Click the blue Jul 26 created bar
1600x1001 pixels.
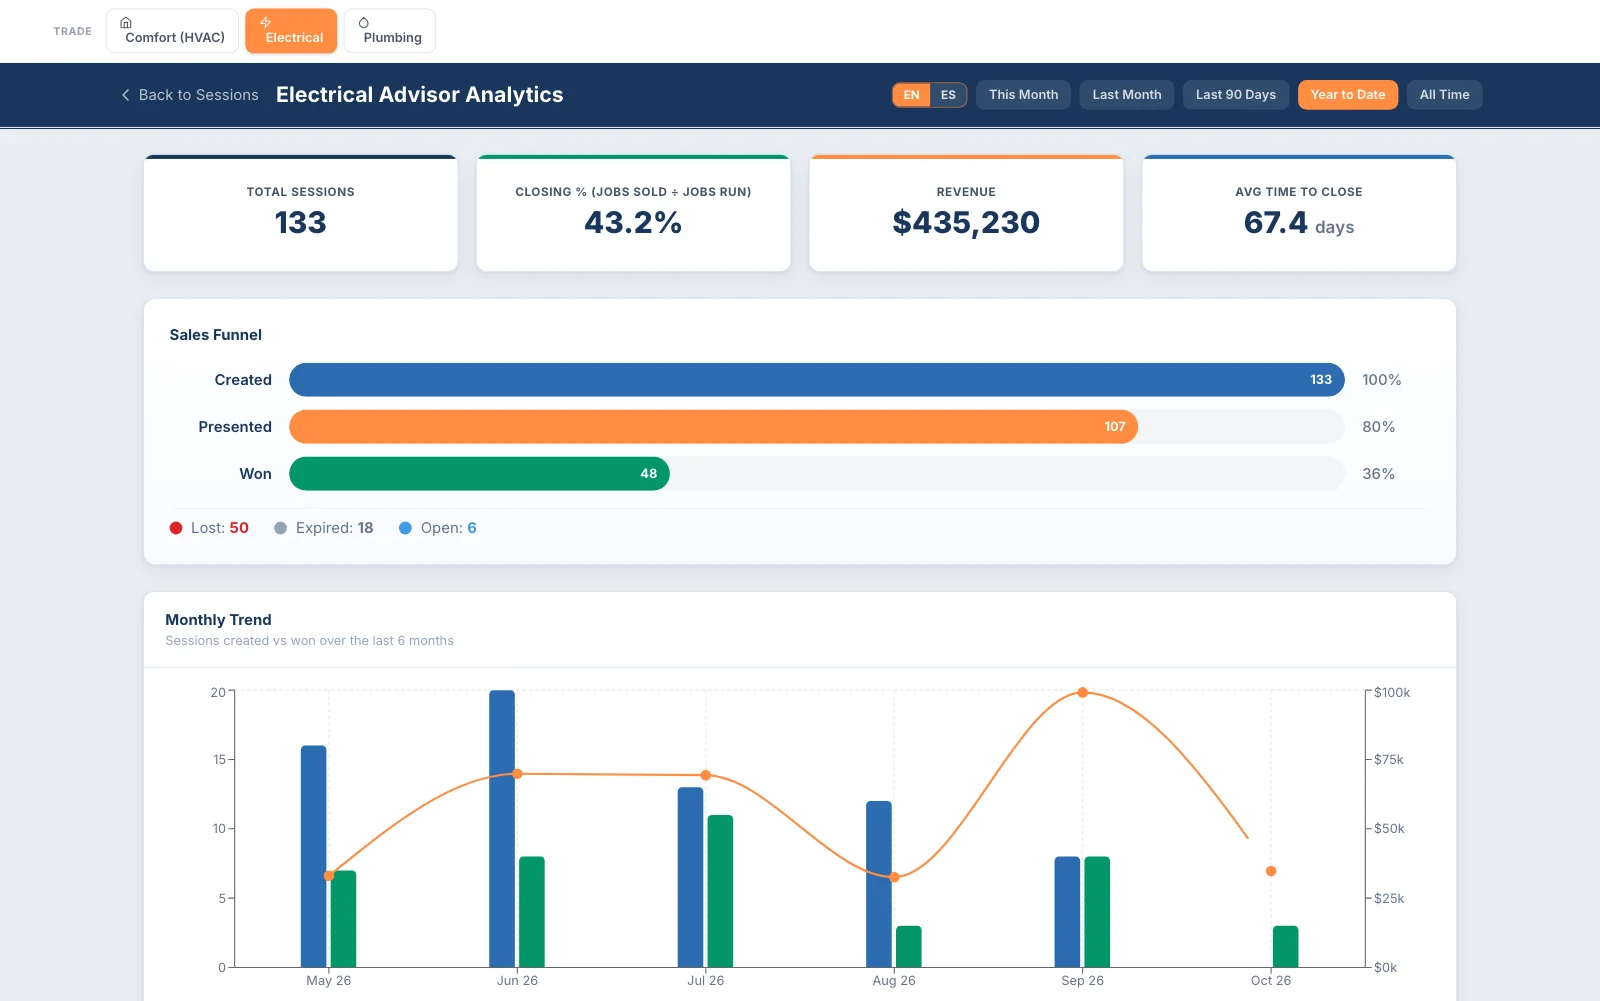pyautogui.click(x=691, y=877)
